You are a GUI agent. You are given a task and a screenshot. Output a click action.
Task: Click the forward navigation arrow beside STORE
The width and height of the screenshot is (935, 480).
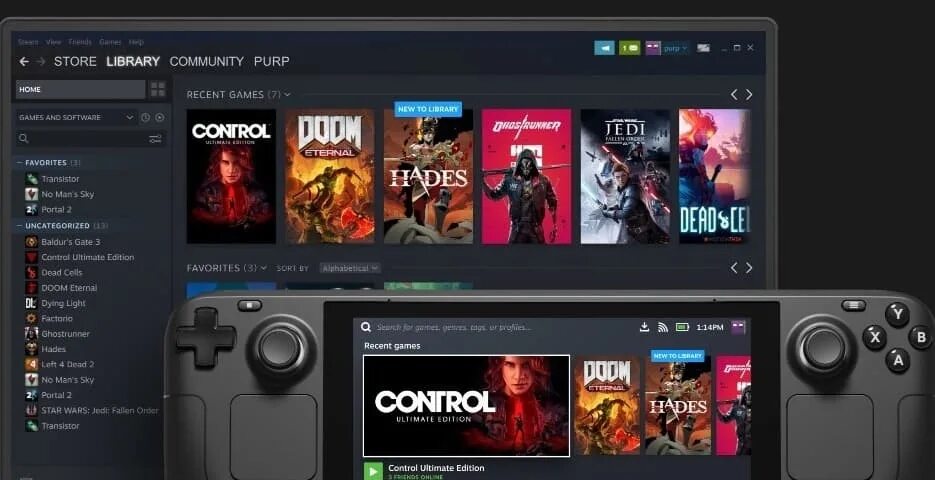[x=41, y=61]
